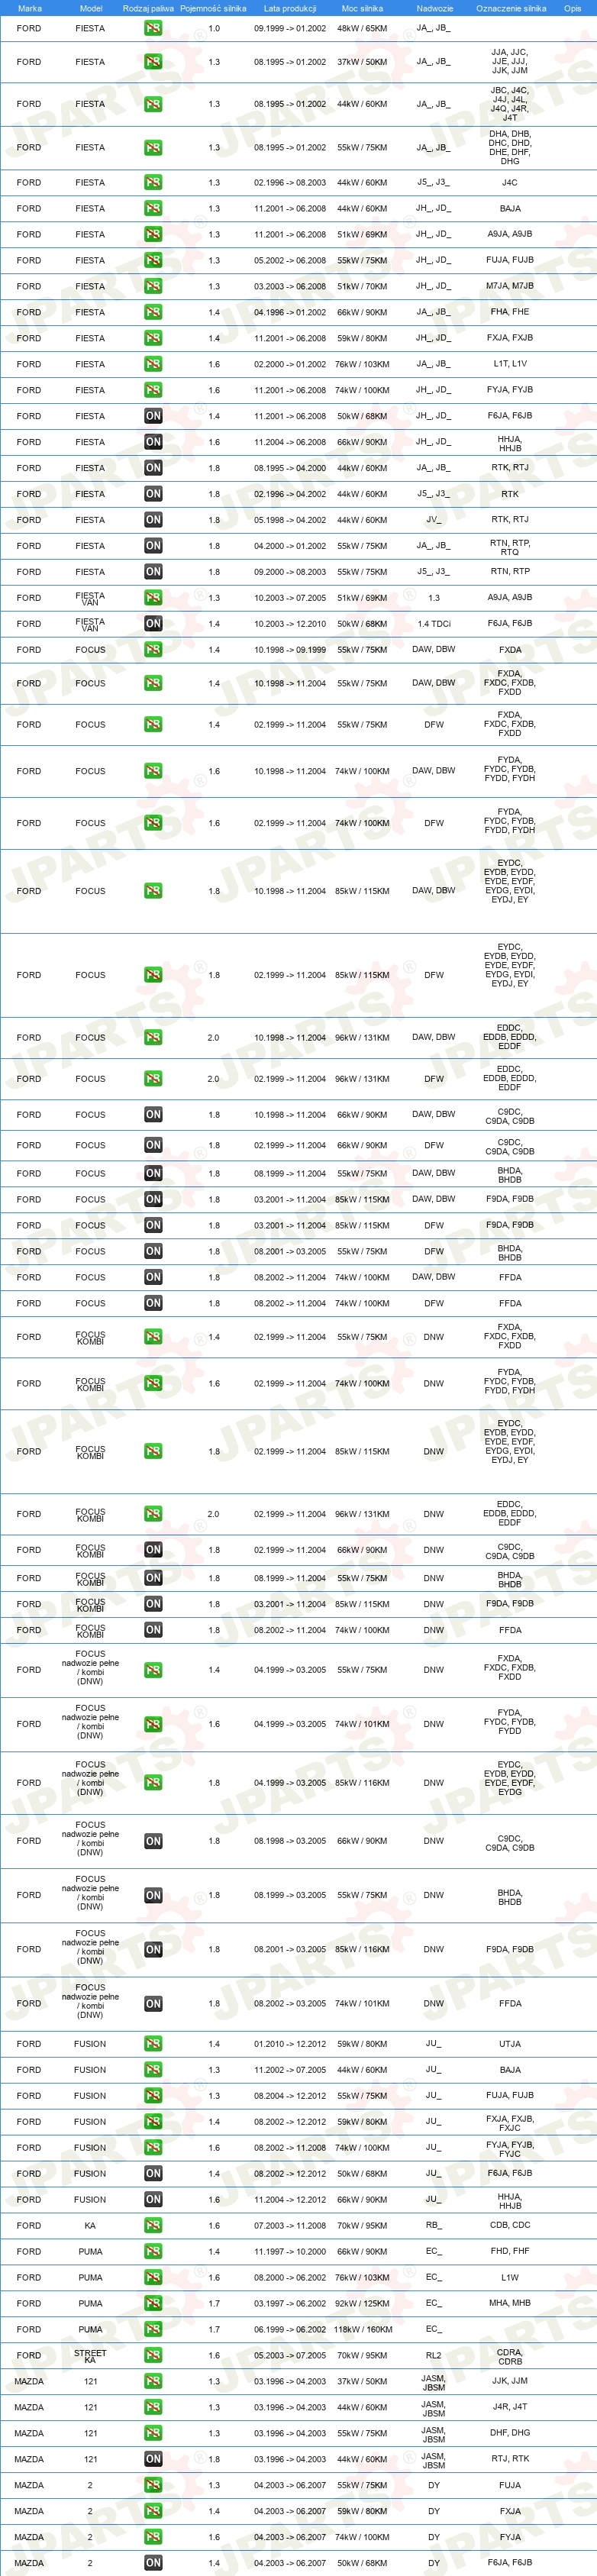Click the petrol icon in Fiesta 1.0 row
The height and width of the screenshot is (2576, 597).
(153, 28)
